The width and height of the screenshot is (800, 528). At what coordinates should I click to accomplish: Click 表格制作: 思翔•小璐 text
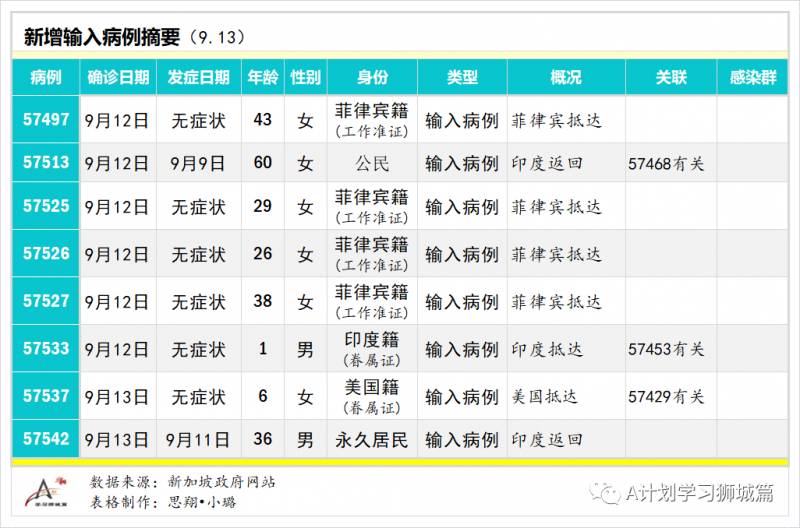(163, 502)
